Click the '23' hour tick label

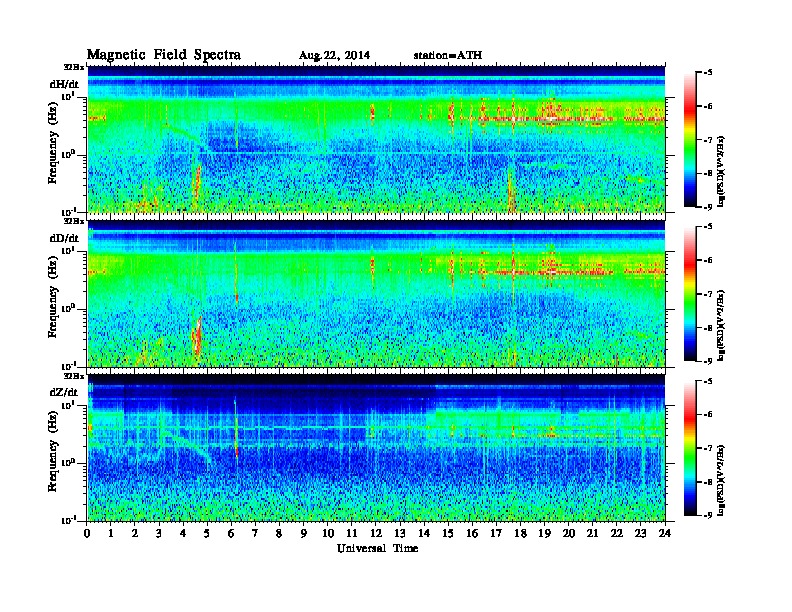[641, 533]
